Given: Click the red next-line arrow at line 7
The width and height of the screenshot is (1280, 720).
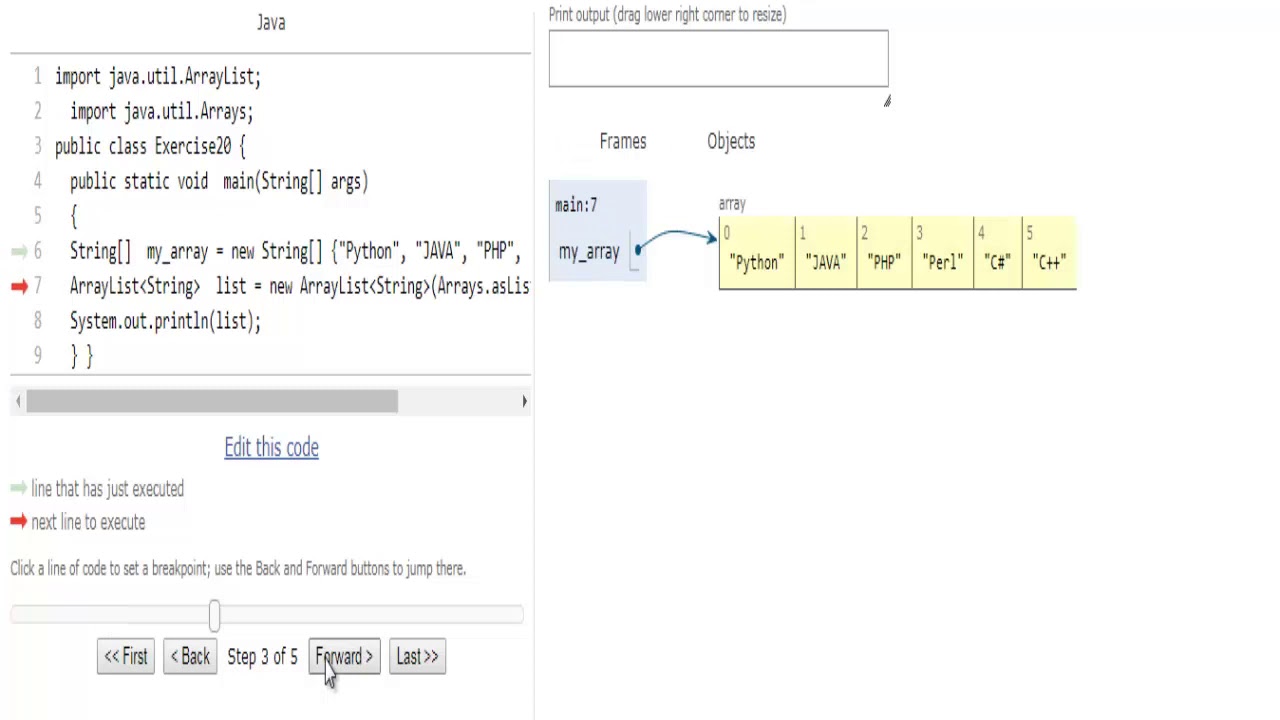Looking at the screenshot, I should point(19,287).
